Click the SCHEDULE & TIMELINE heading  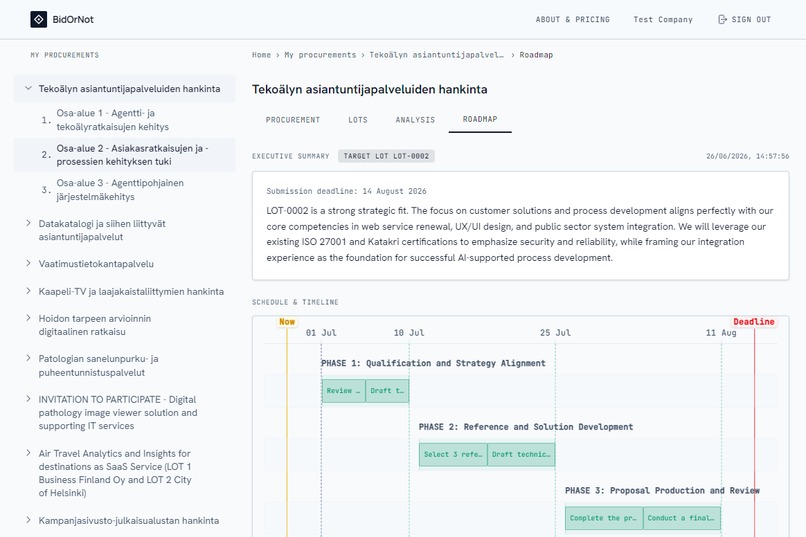(295, 302)
